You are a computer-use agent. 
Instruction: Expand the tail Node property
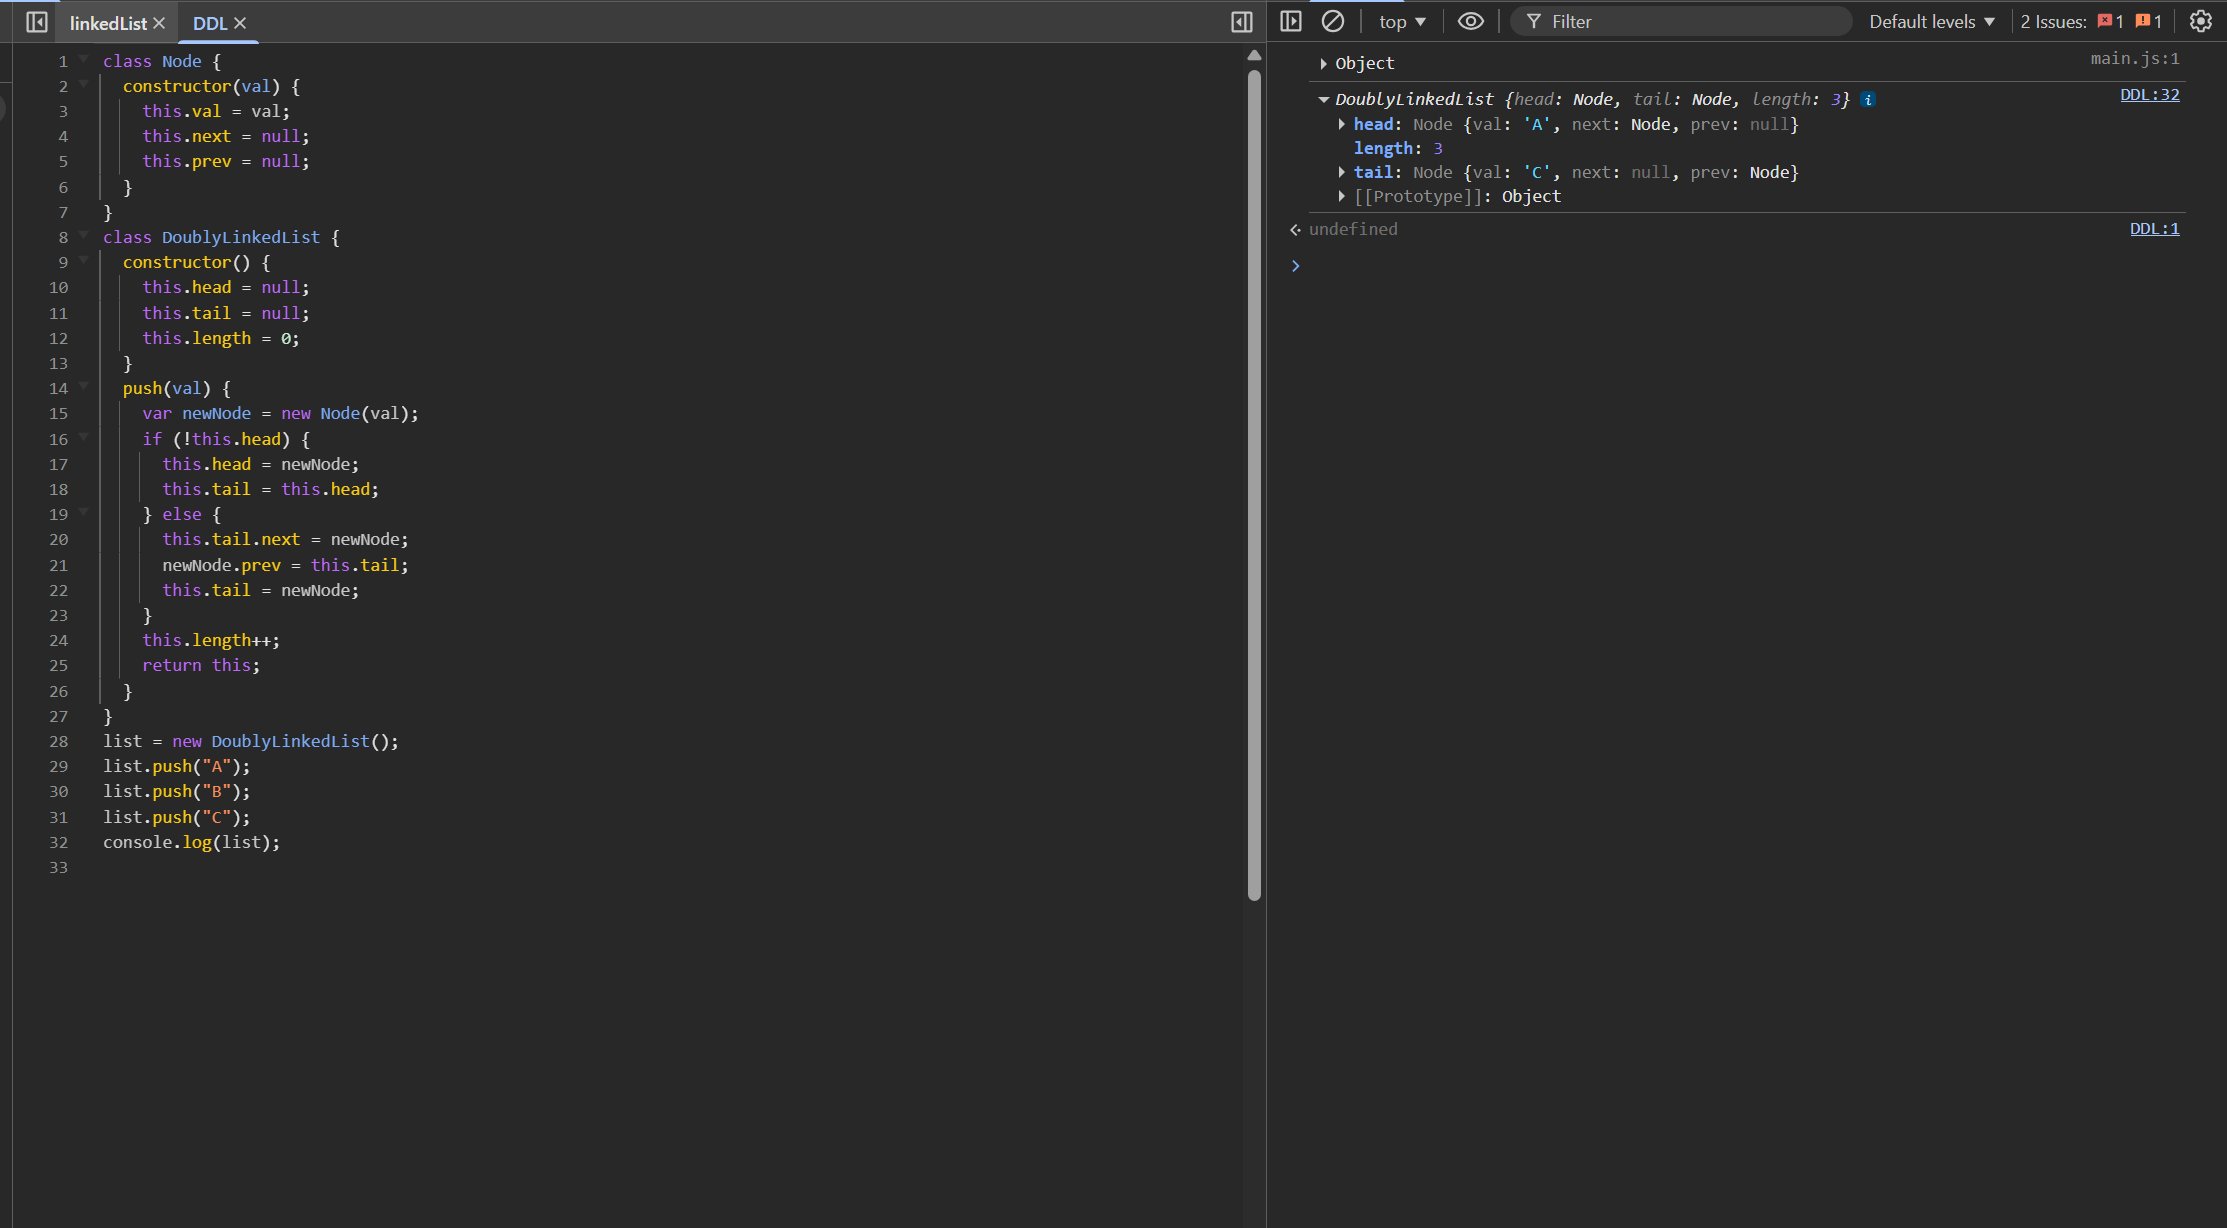pyautogui.click(x=1342, y=172)
